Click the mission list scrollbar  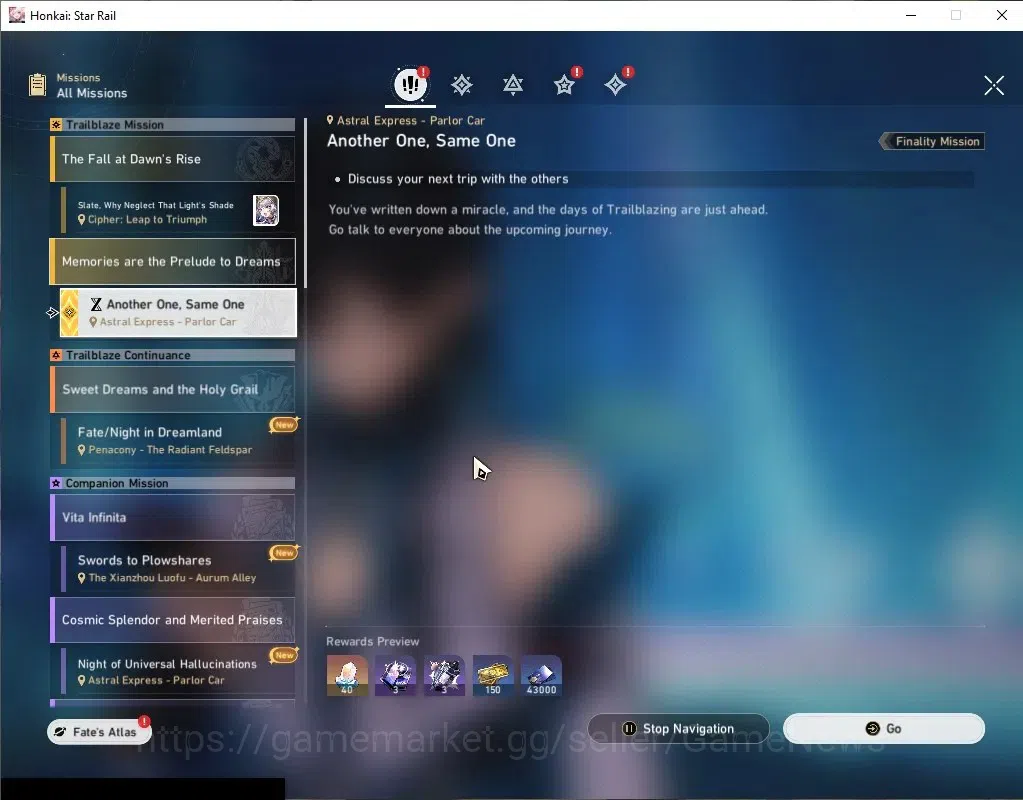click(x=305, y=203)
